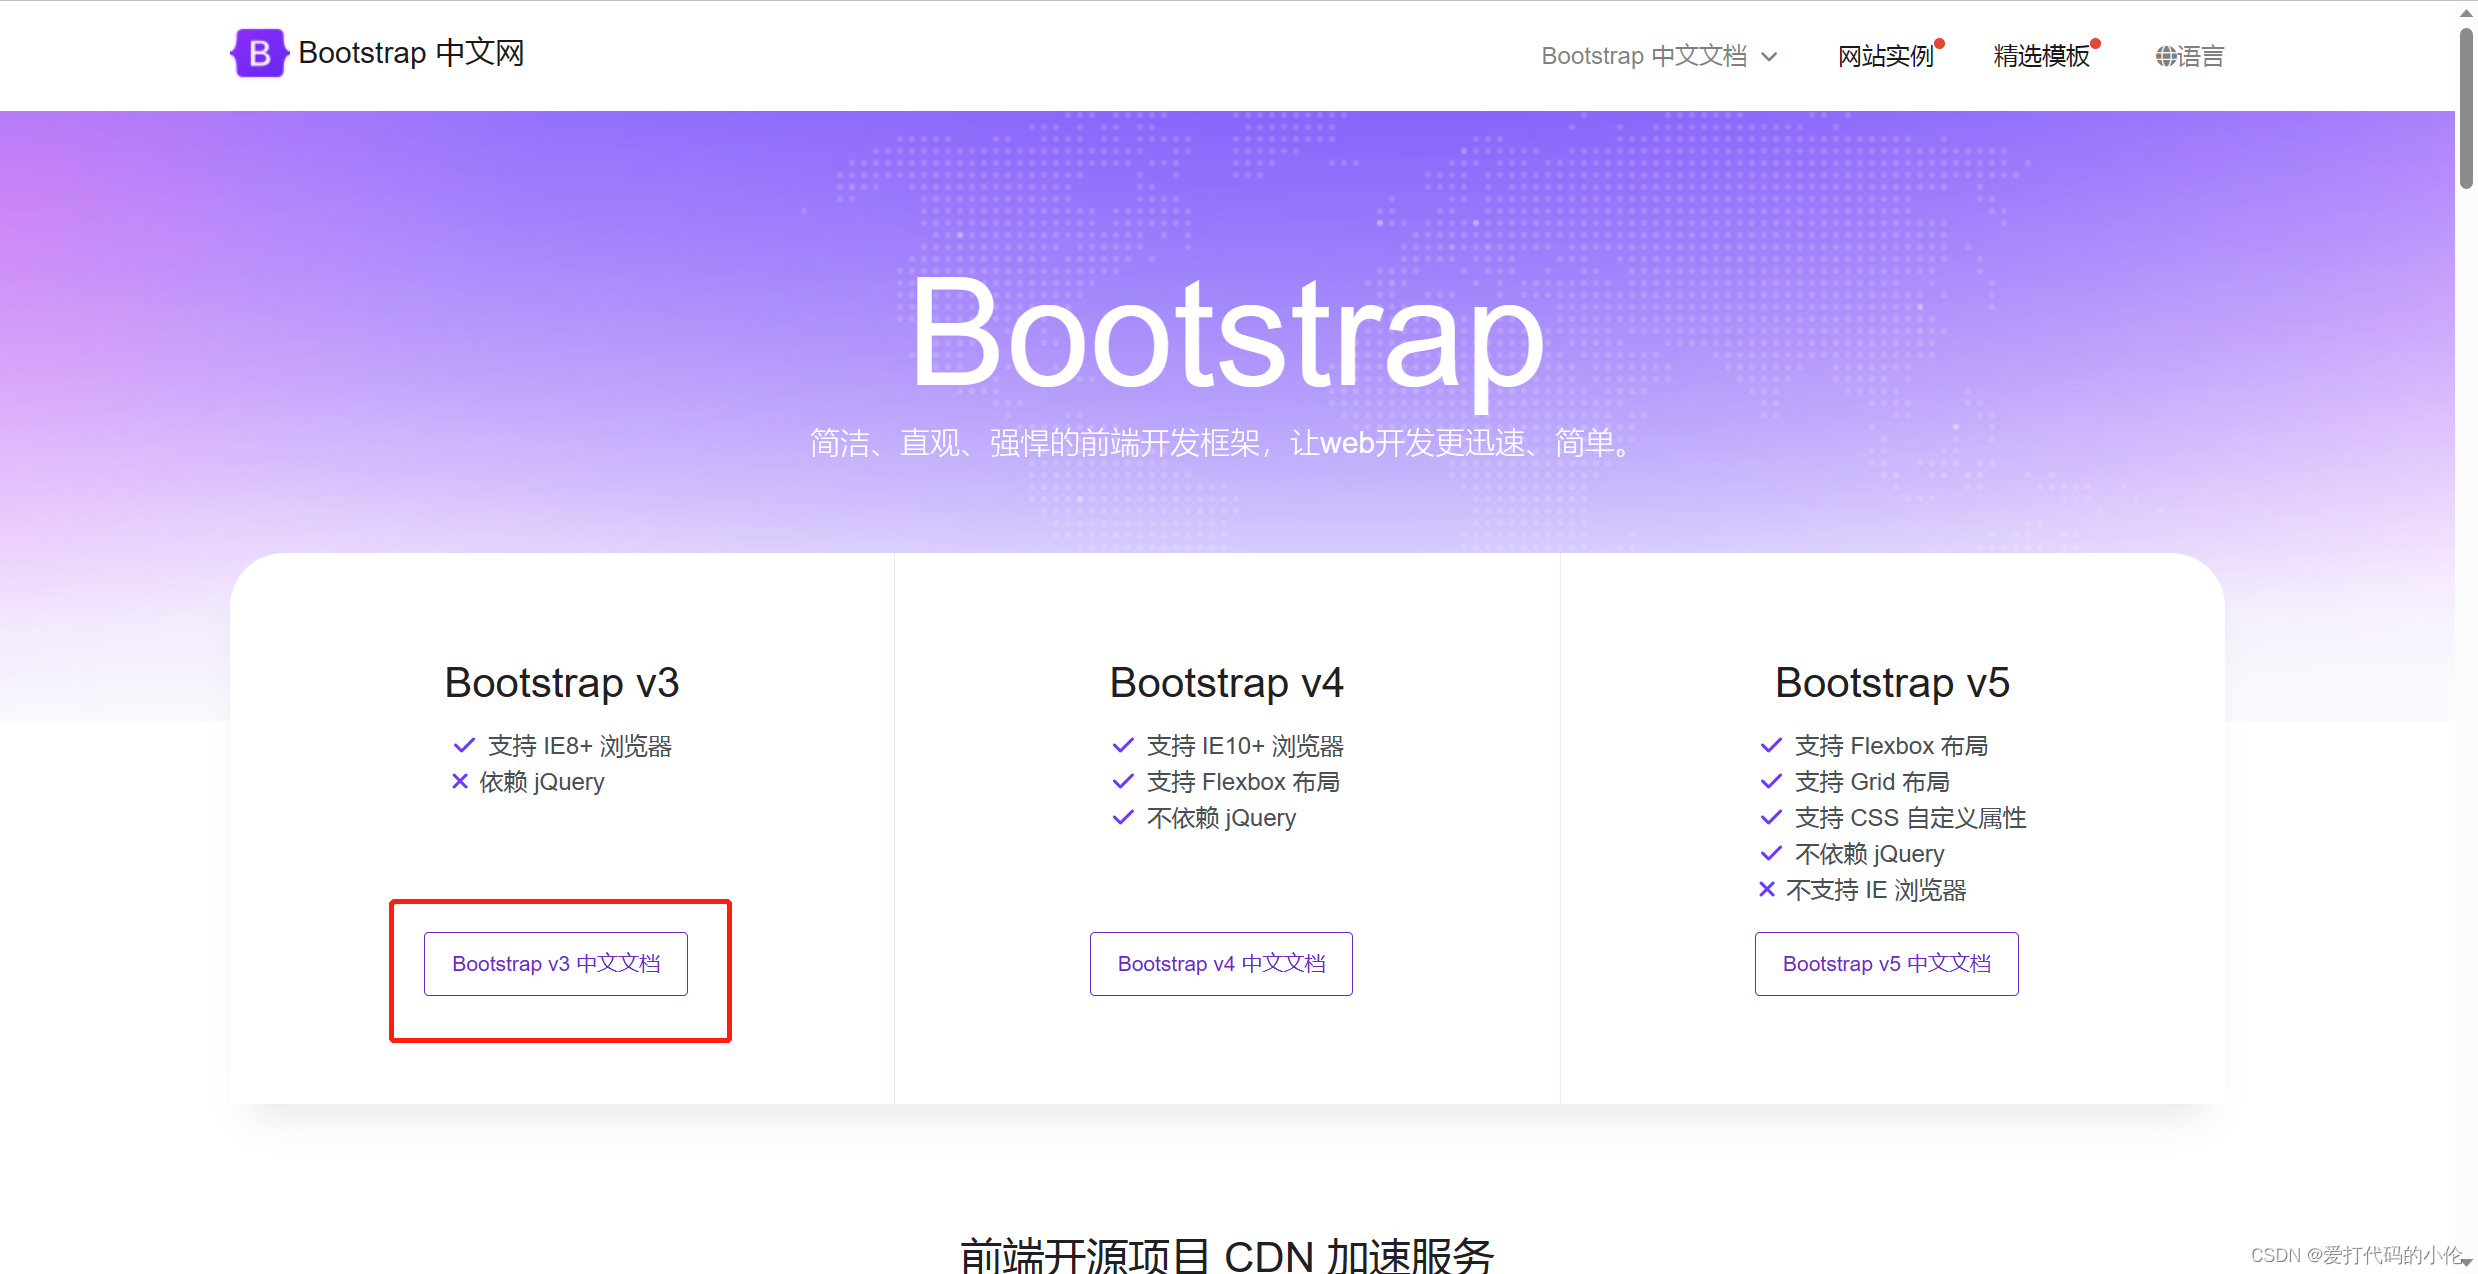Click the checkmark beside 支持 Grid 布局

pyautogui.click(x=1771, y=781)
